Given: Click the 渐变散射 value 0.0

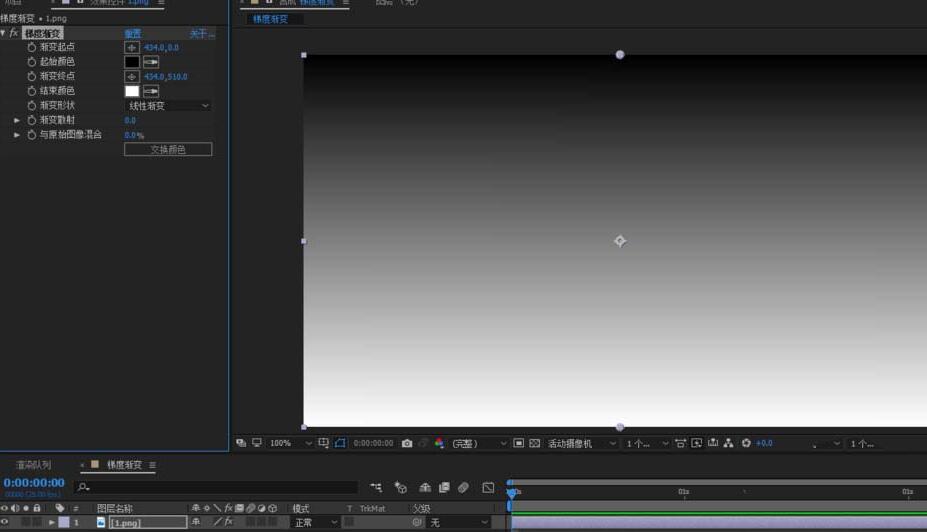Looking at the screenshot, I should tap(130, 121).
